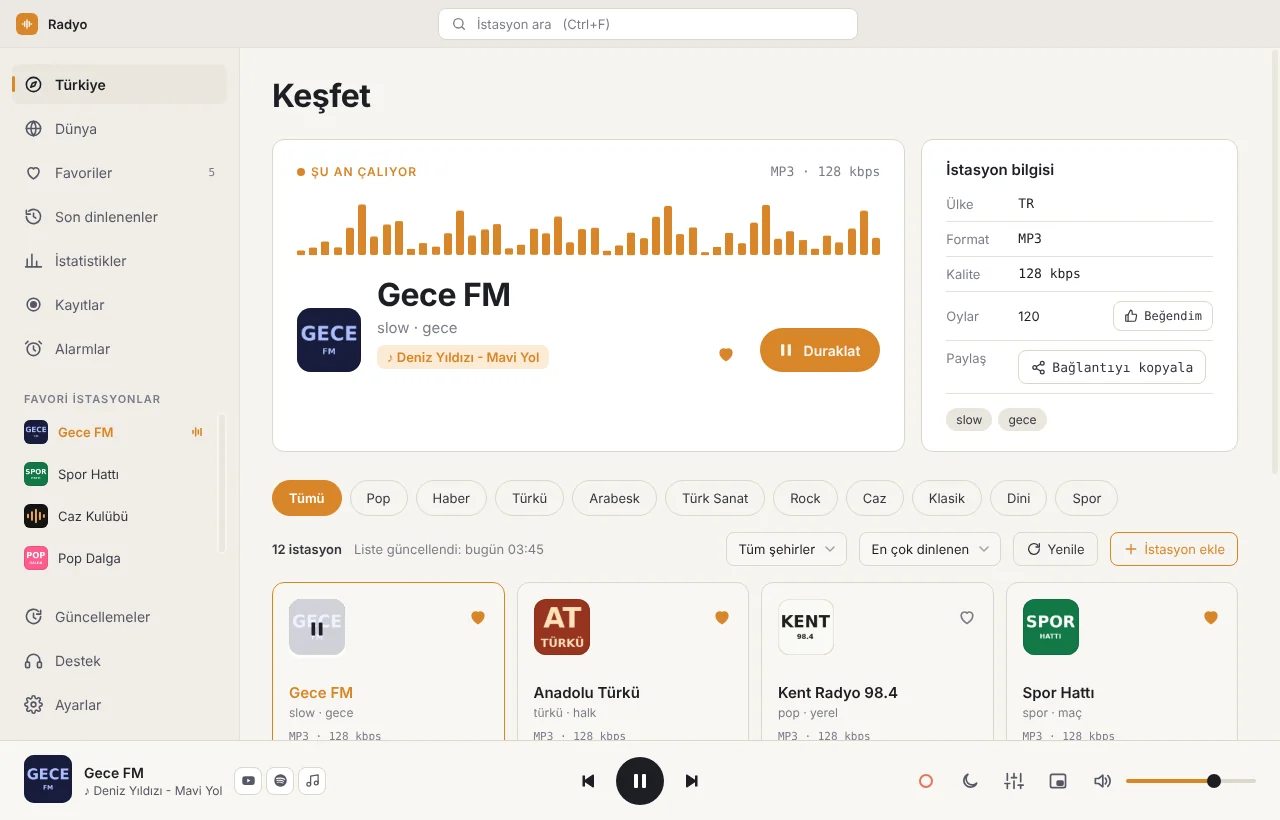
Task: Click the Beğendim like button
Action: 1163,316
